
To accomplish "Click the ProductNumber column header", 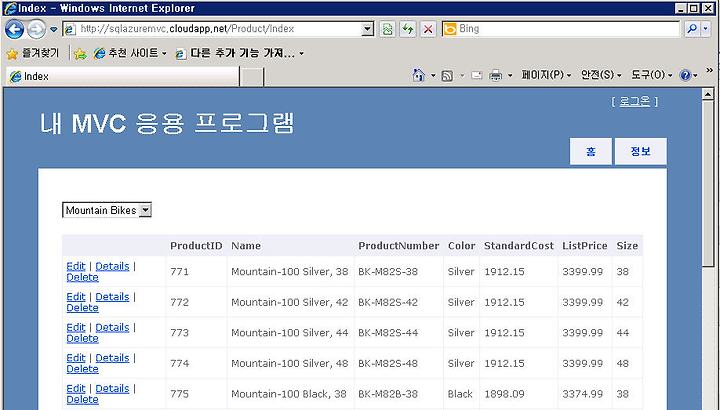I will (399, 246).
